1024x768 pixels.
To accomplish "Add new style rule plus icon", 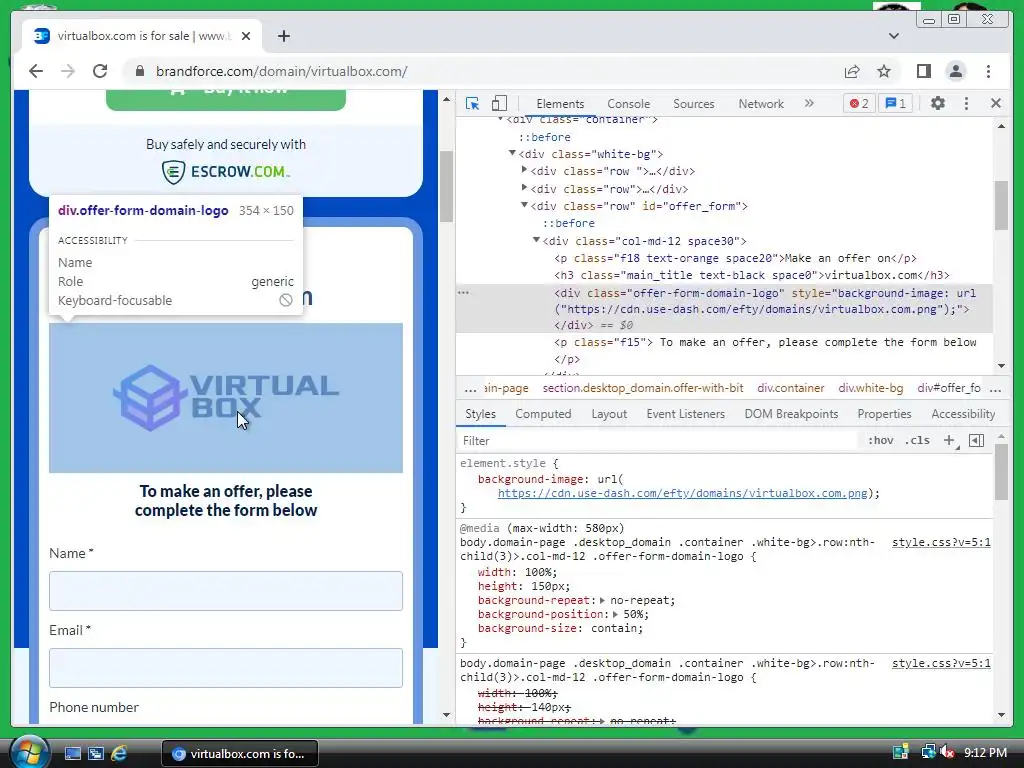I will [x=950, y=441].
